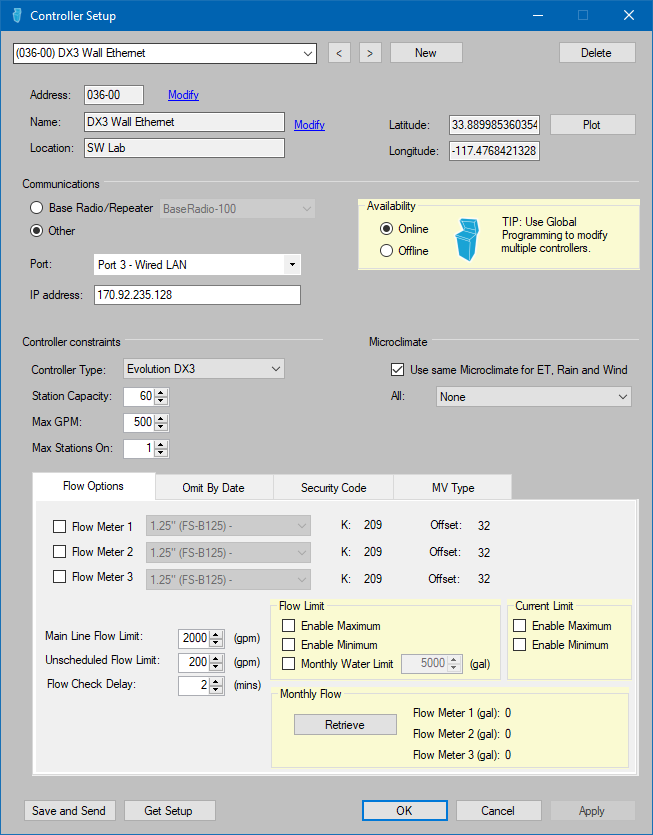Click the Plot button
Viewport: 653px width, 835px height.
tap(592, 125)
